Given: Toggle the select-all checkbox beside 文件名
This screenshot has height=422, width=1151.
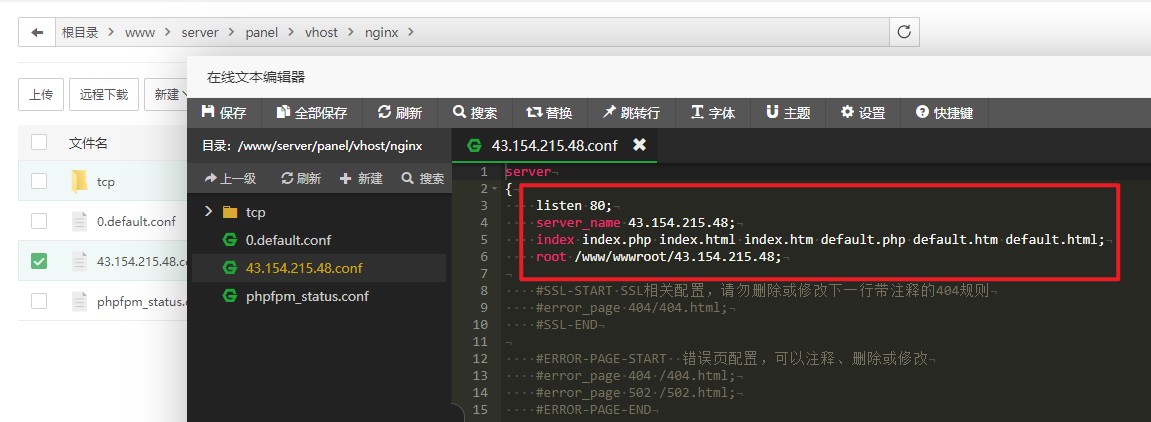Looking at the screenshot, I should pos(39,143).
